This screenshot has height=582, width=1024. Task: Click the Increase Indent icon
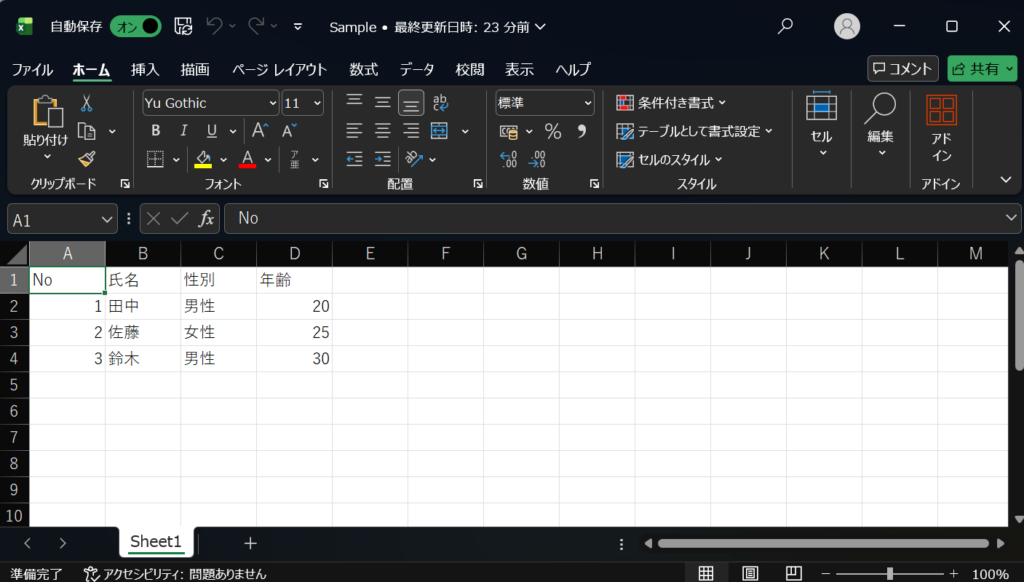click(383, 159)
